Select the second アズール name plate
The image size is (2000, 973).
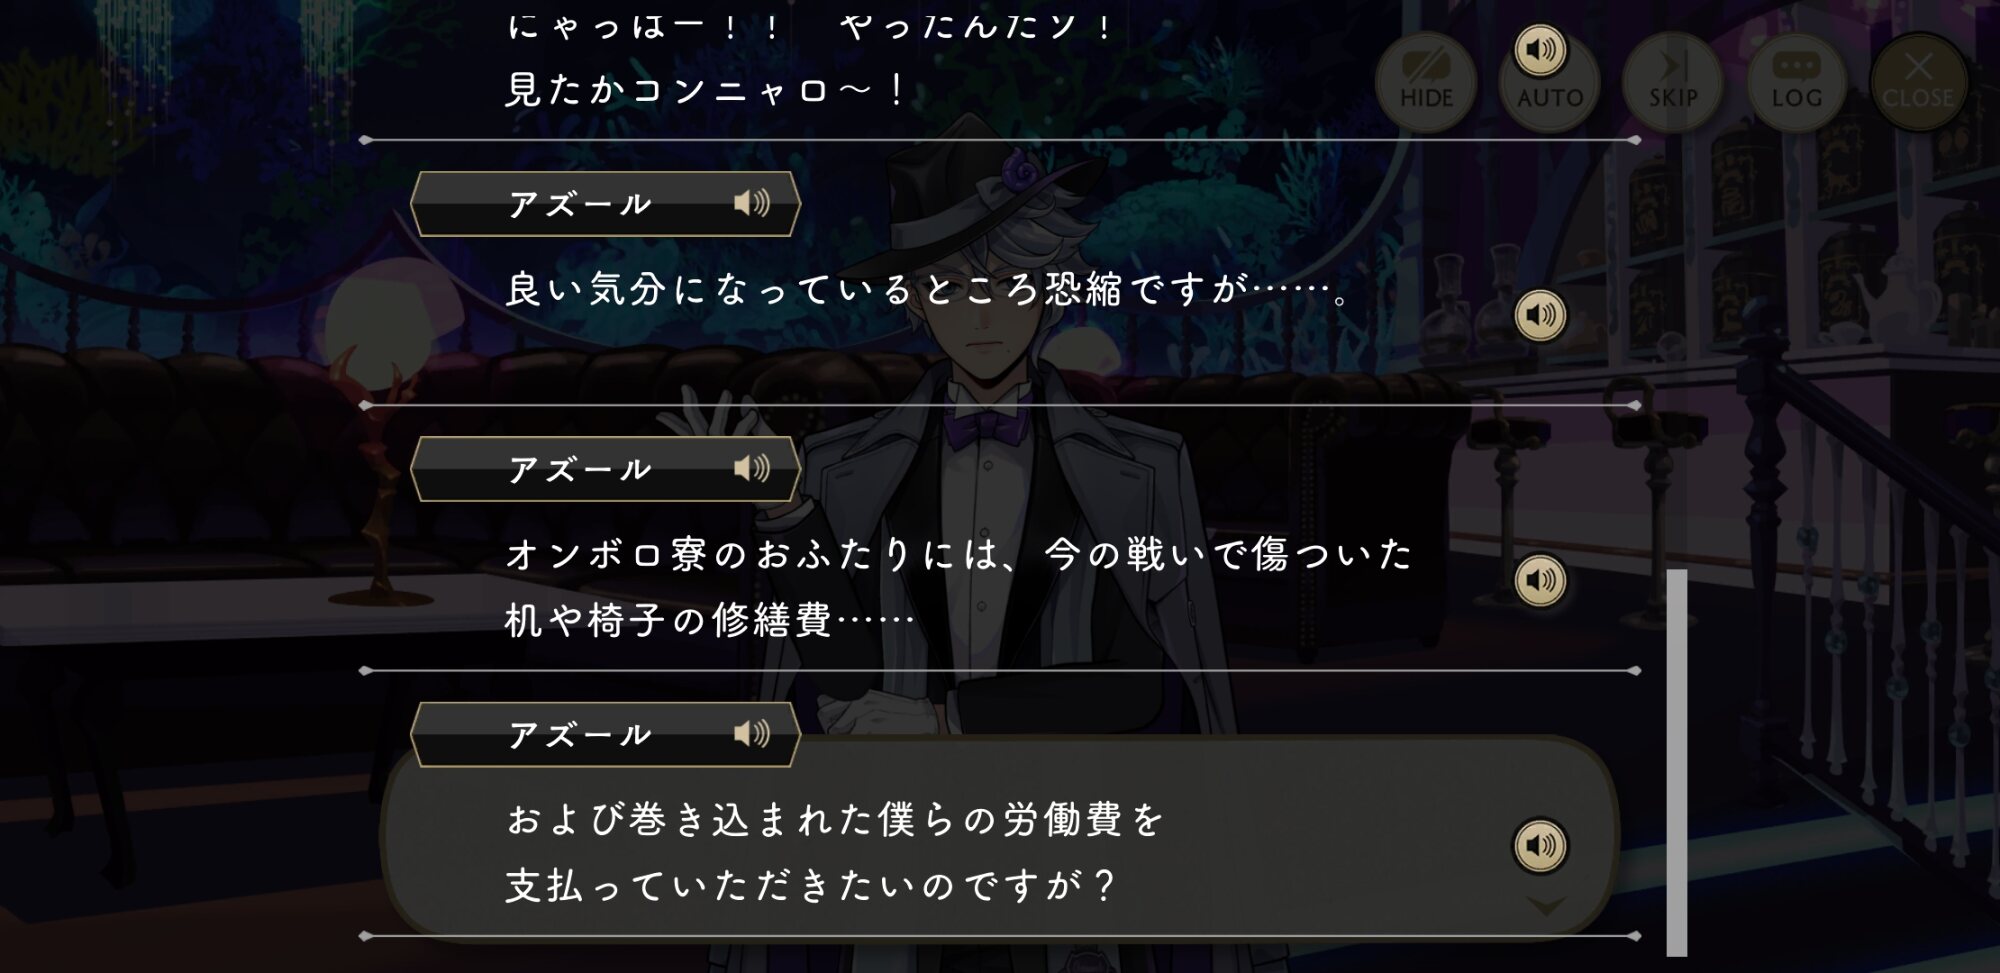(605, 469)
